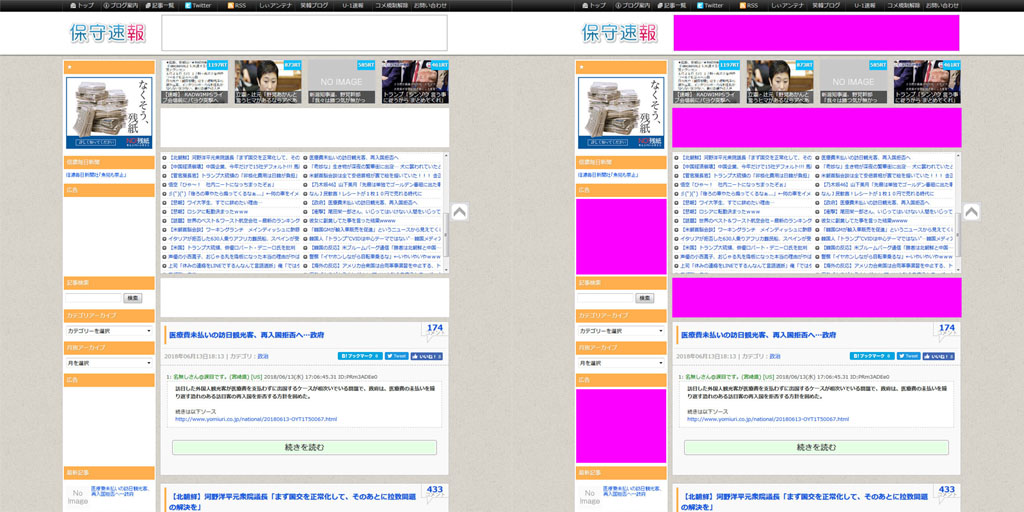Click the scroll-to-top arrow on left page
The width and height of the screenshot is (1024, 512).
pos(459,212)
